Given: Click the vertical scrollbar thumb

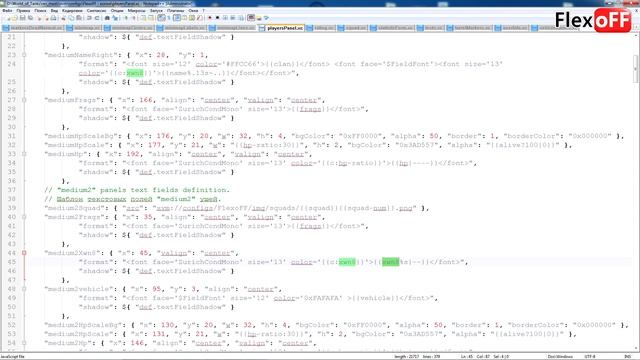Looking at the screenshot, I should coord(636,69).
